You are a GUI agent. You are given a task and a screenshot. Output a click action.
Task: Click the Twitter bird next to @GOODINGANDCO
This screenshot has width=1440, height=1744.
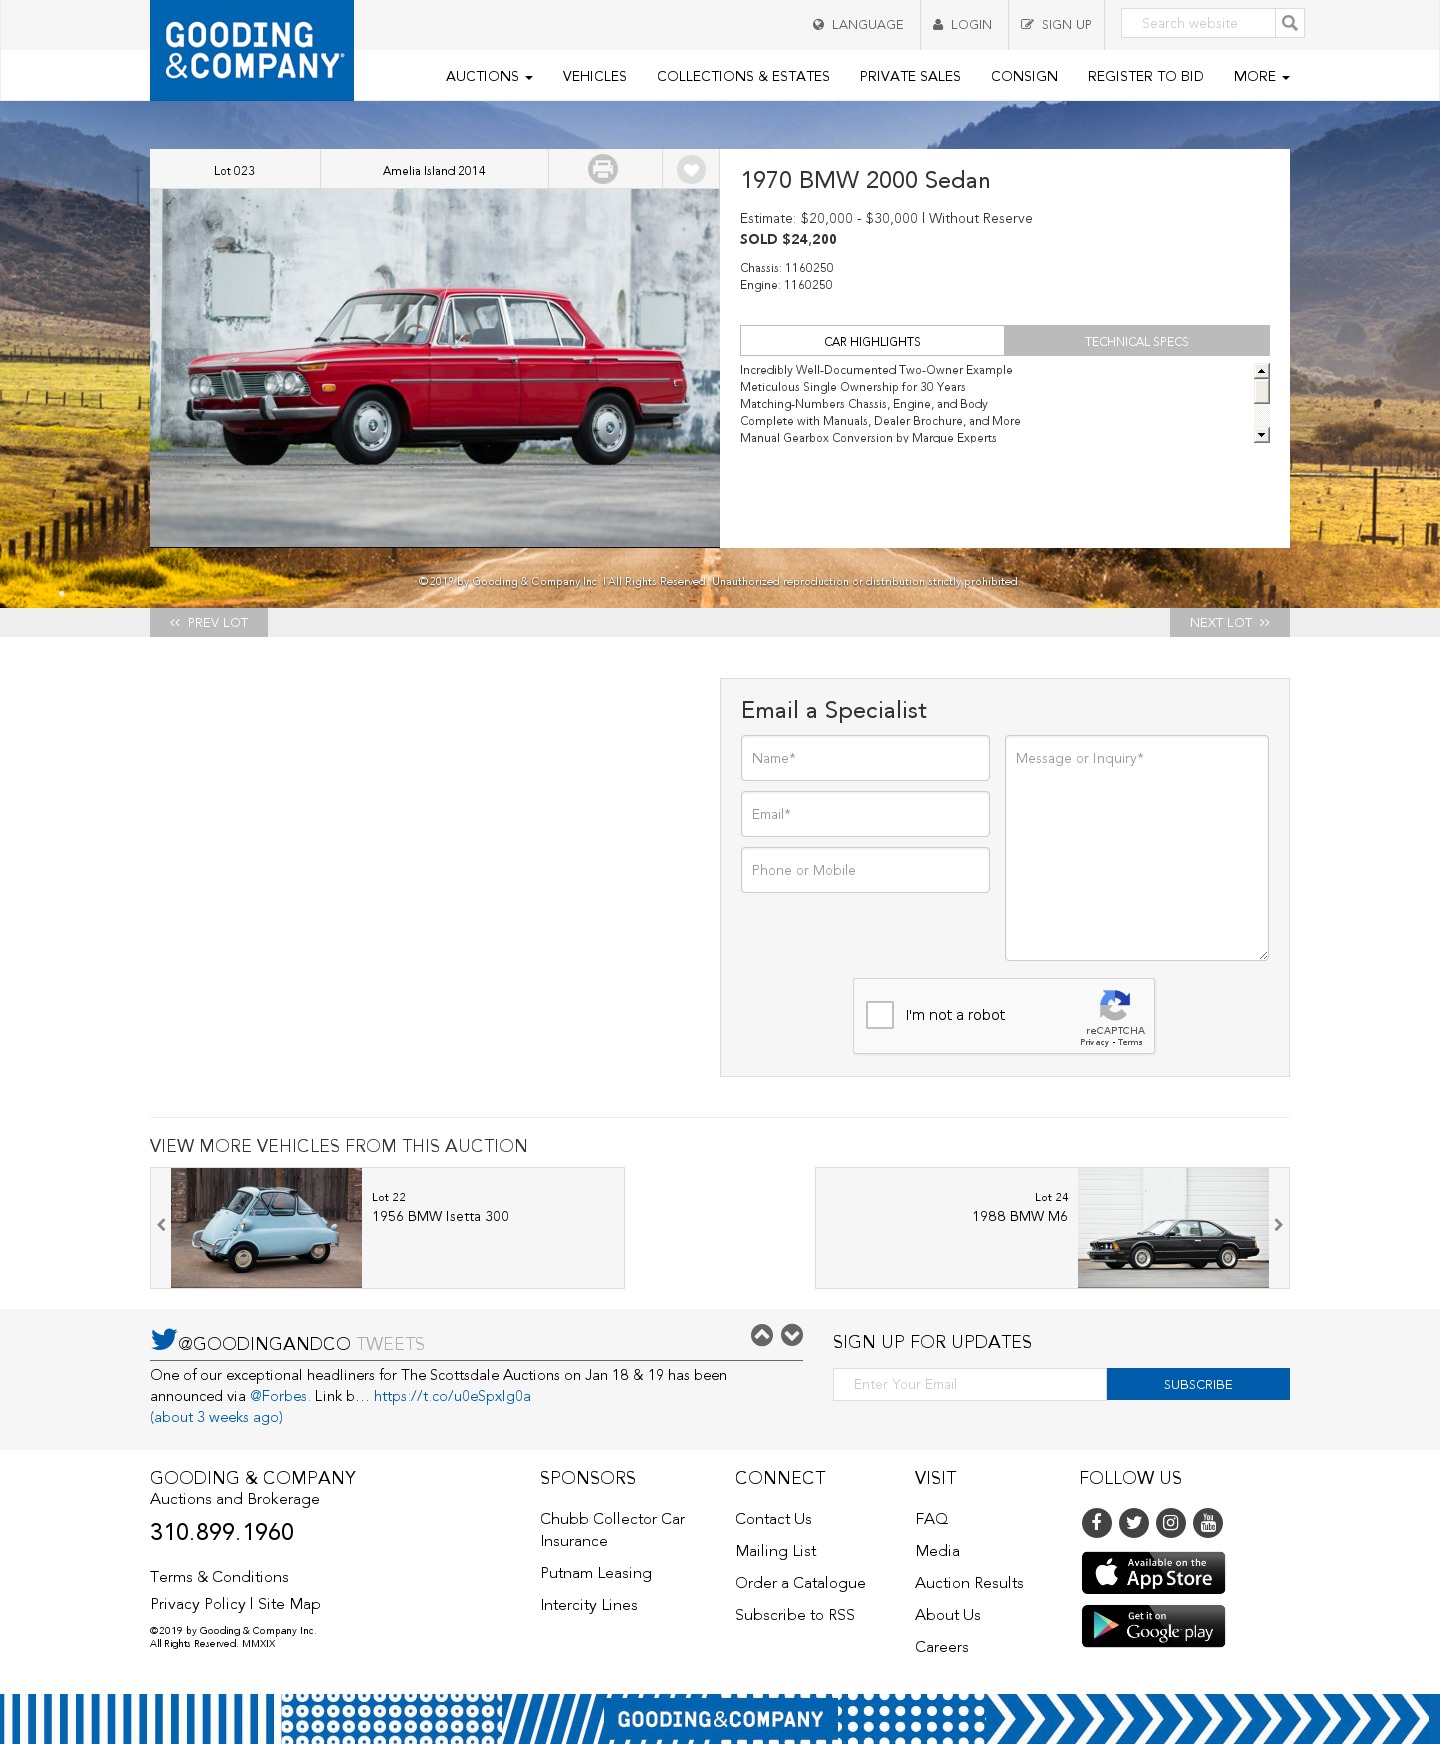click(164, 1339)
